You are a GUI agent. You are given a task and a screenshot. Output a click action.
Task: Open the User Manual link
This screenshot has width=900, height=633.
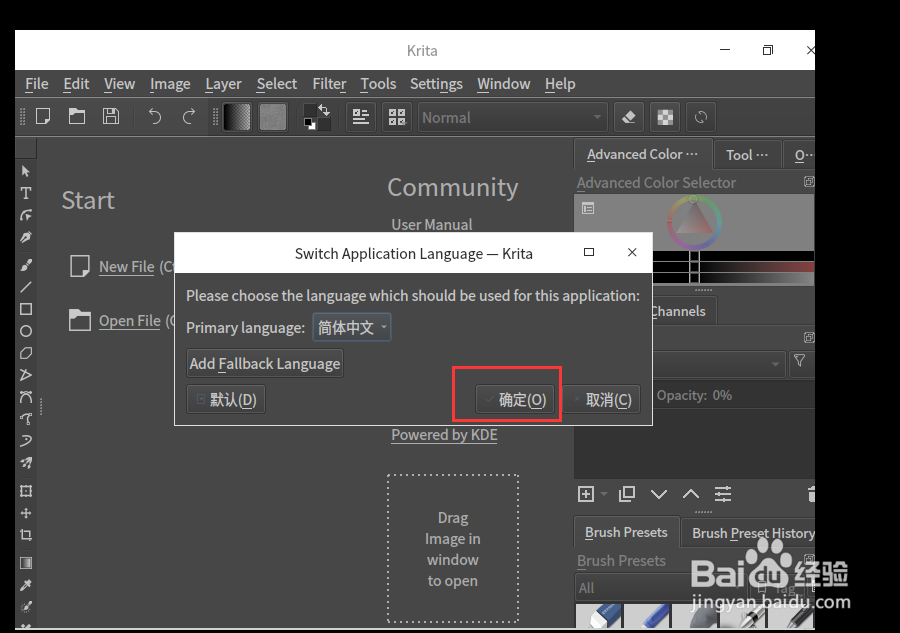(432, 224)
